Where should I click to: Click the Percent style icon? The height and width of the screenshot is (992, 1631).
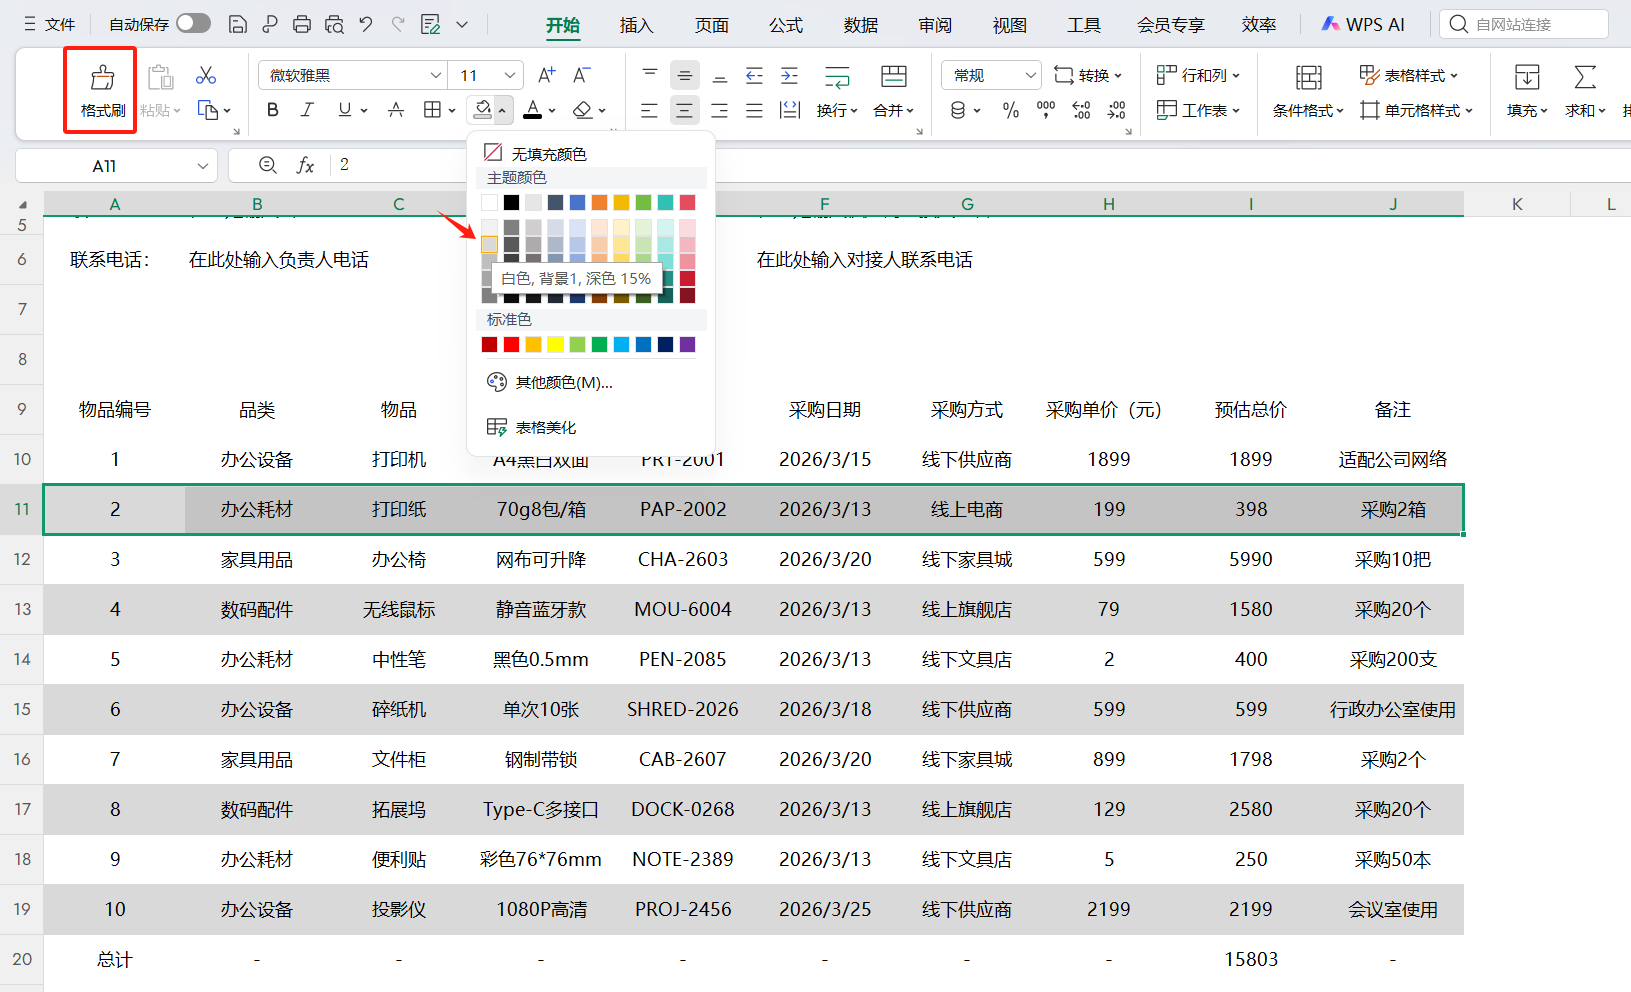pyautogui.click(x=1011, y=110)
